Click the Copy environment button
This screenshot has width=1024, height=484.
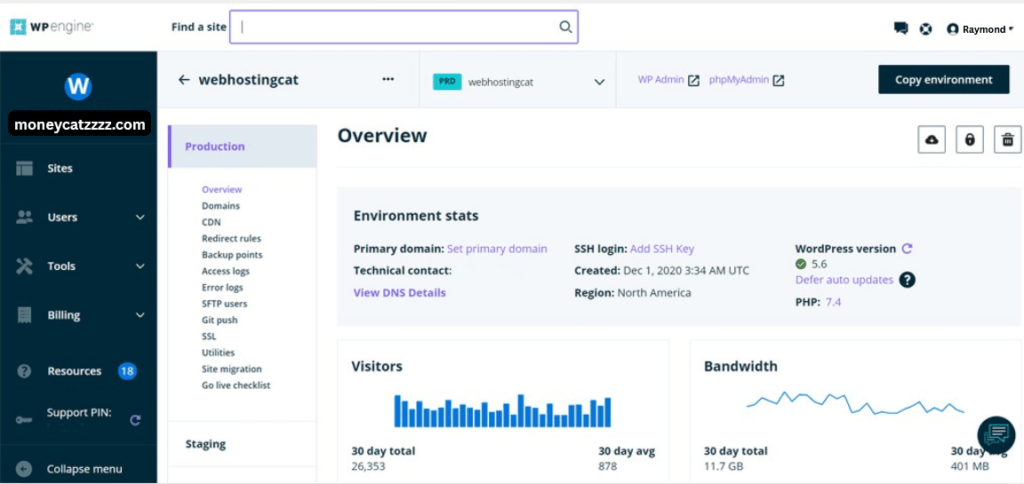tap(944, 80)
